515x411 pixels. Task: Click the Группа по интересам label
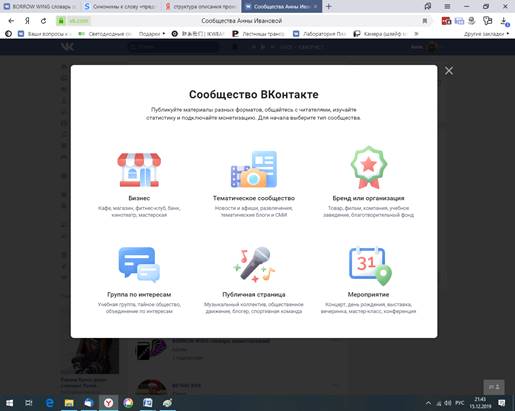click(139, 294)
